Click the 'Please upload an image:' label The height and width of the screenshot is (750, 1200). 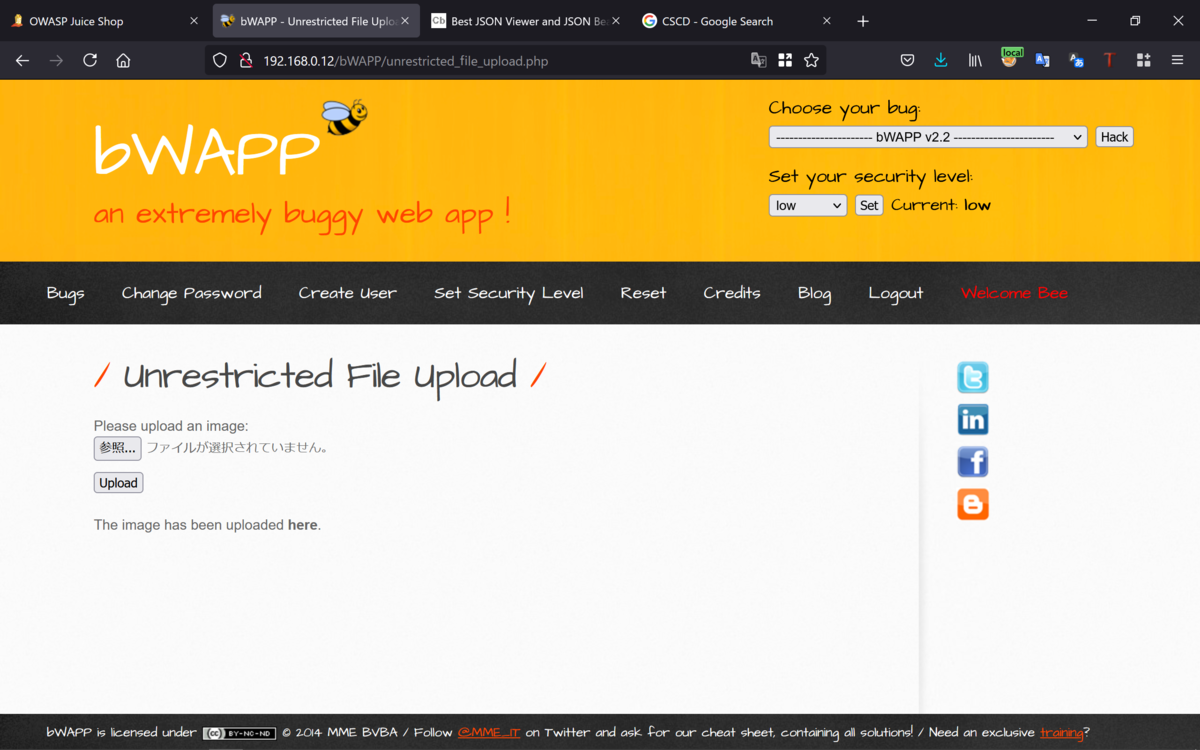click(x=171, y=426)
